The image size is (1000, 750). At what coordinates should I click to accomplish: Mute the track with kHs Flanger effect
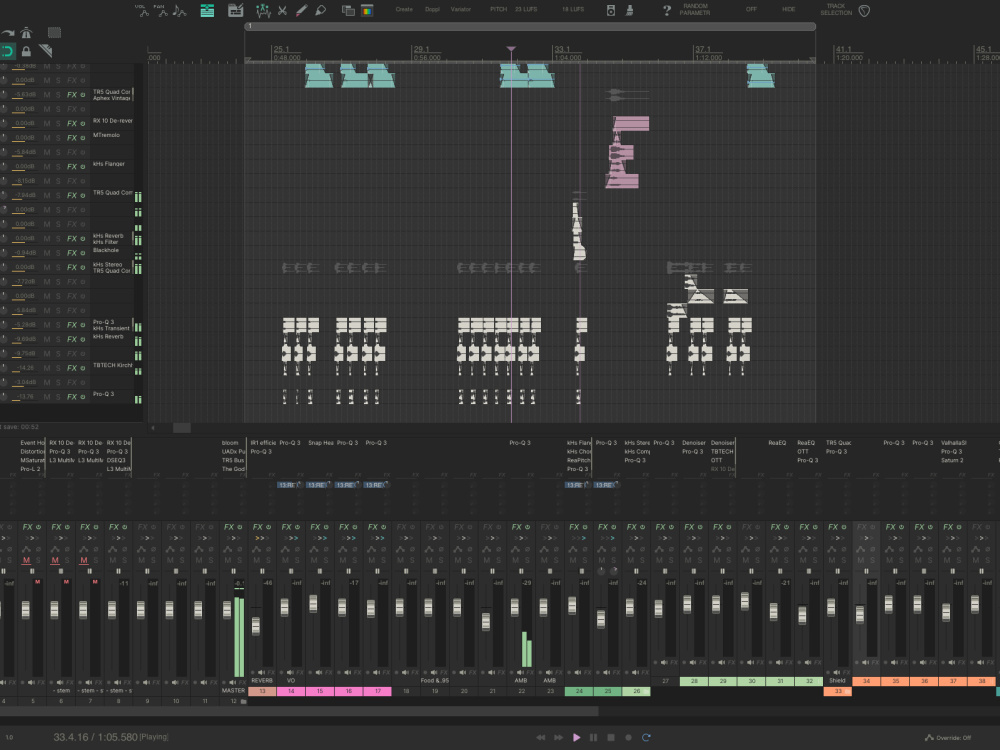pyautogui.click(x=47, y=166)
